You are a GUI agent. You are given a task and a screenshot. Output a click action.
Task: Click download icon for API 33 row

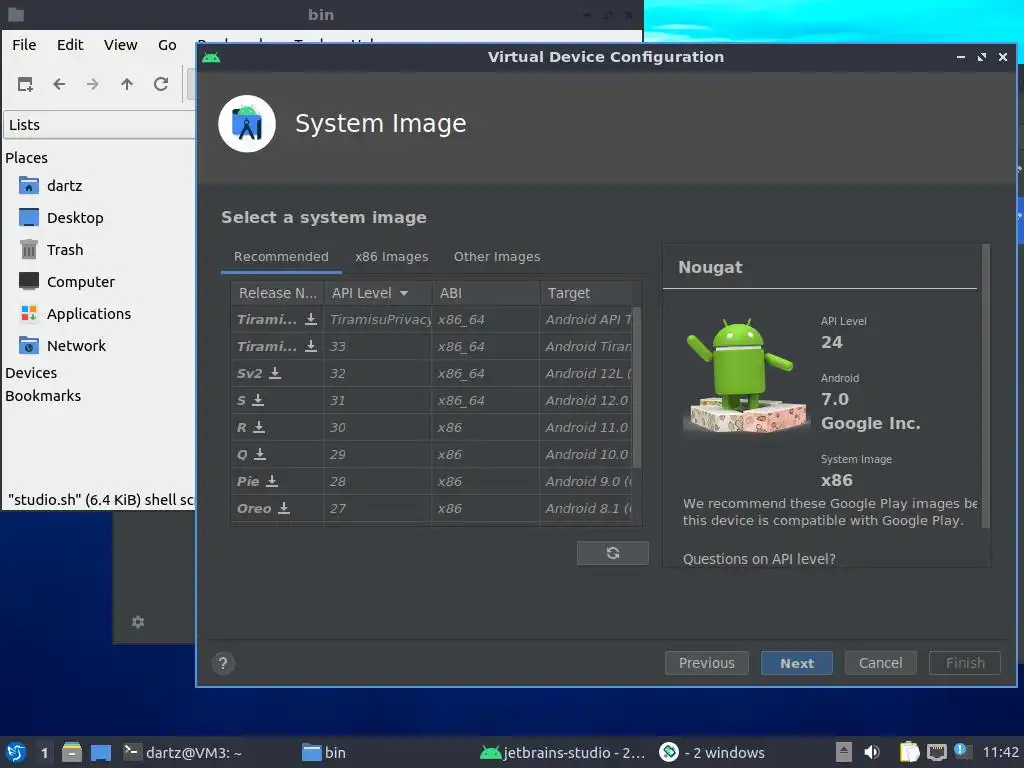(311, 345)
